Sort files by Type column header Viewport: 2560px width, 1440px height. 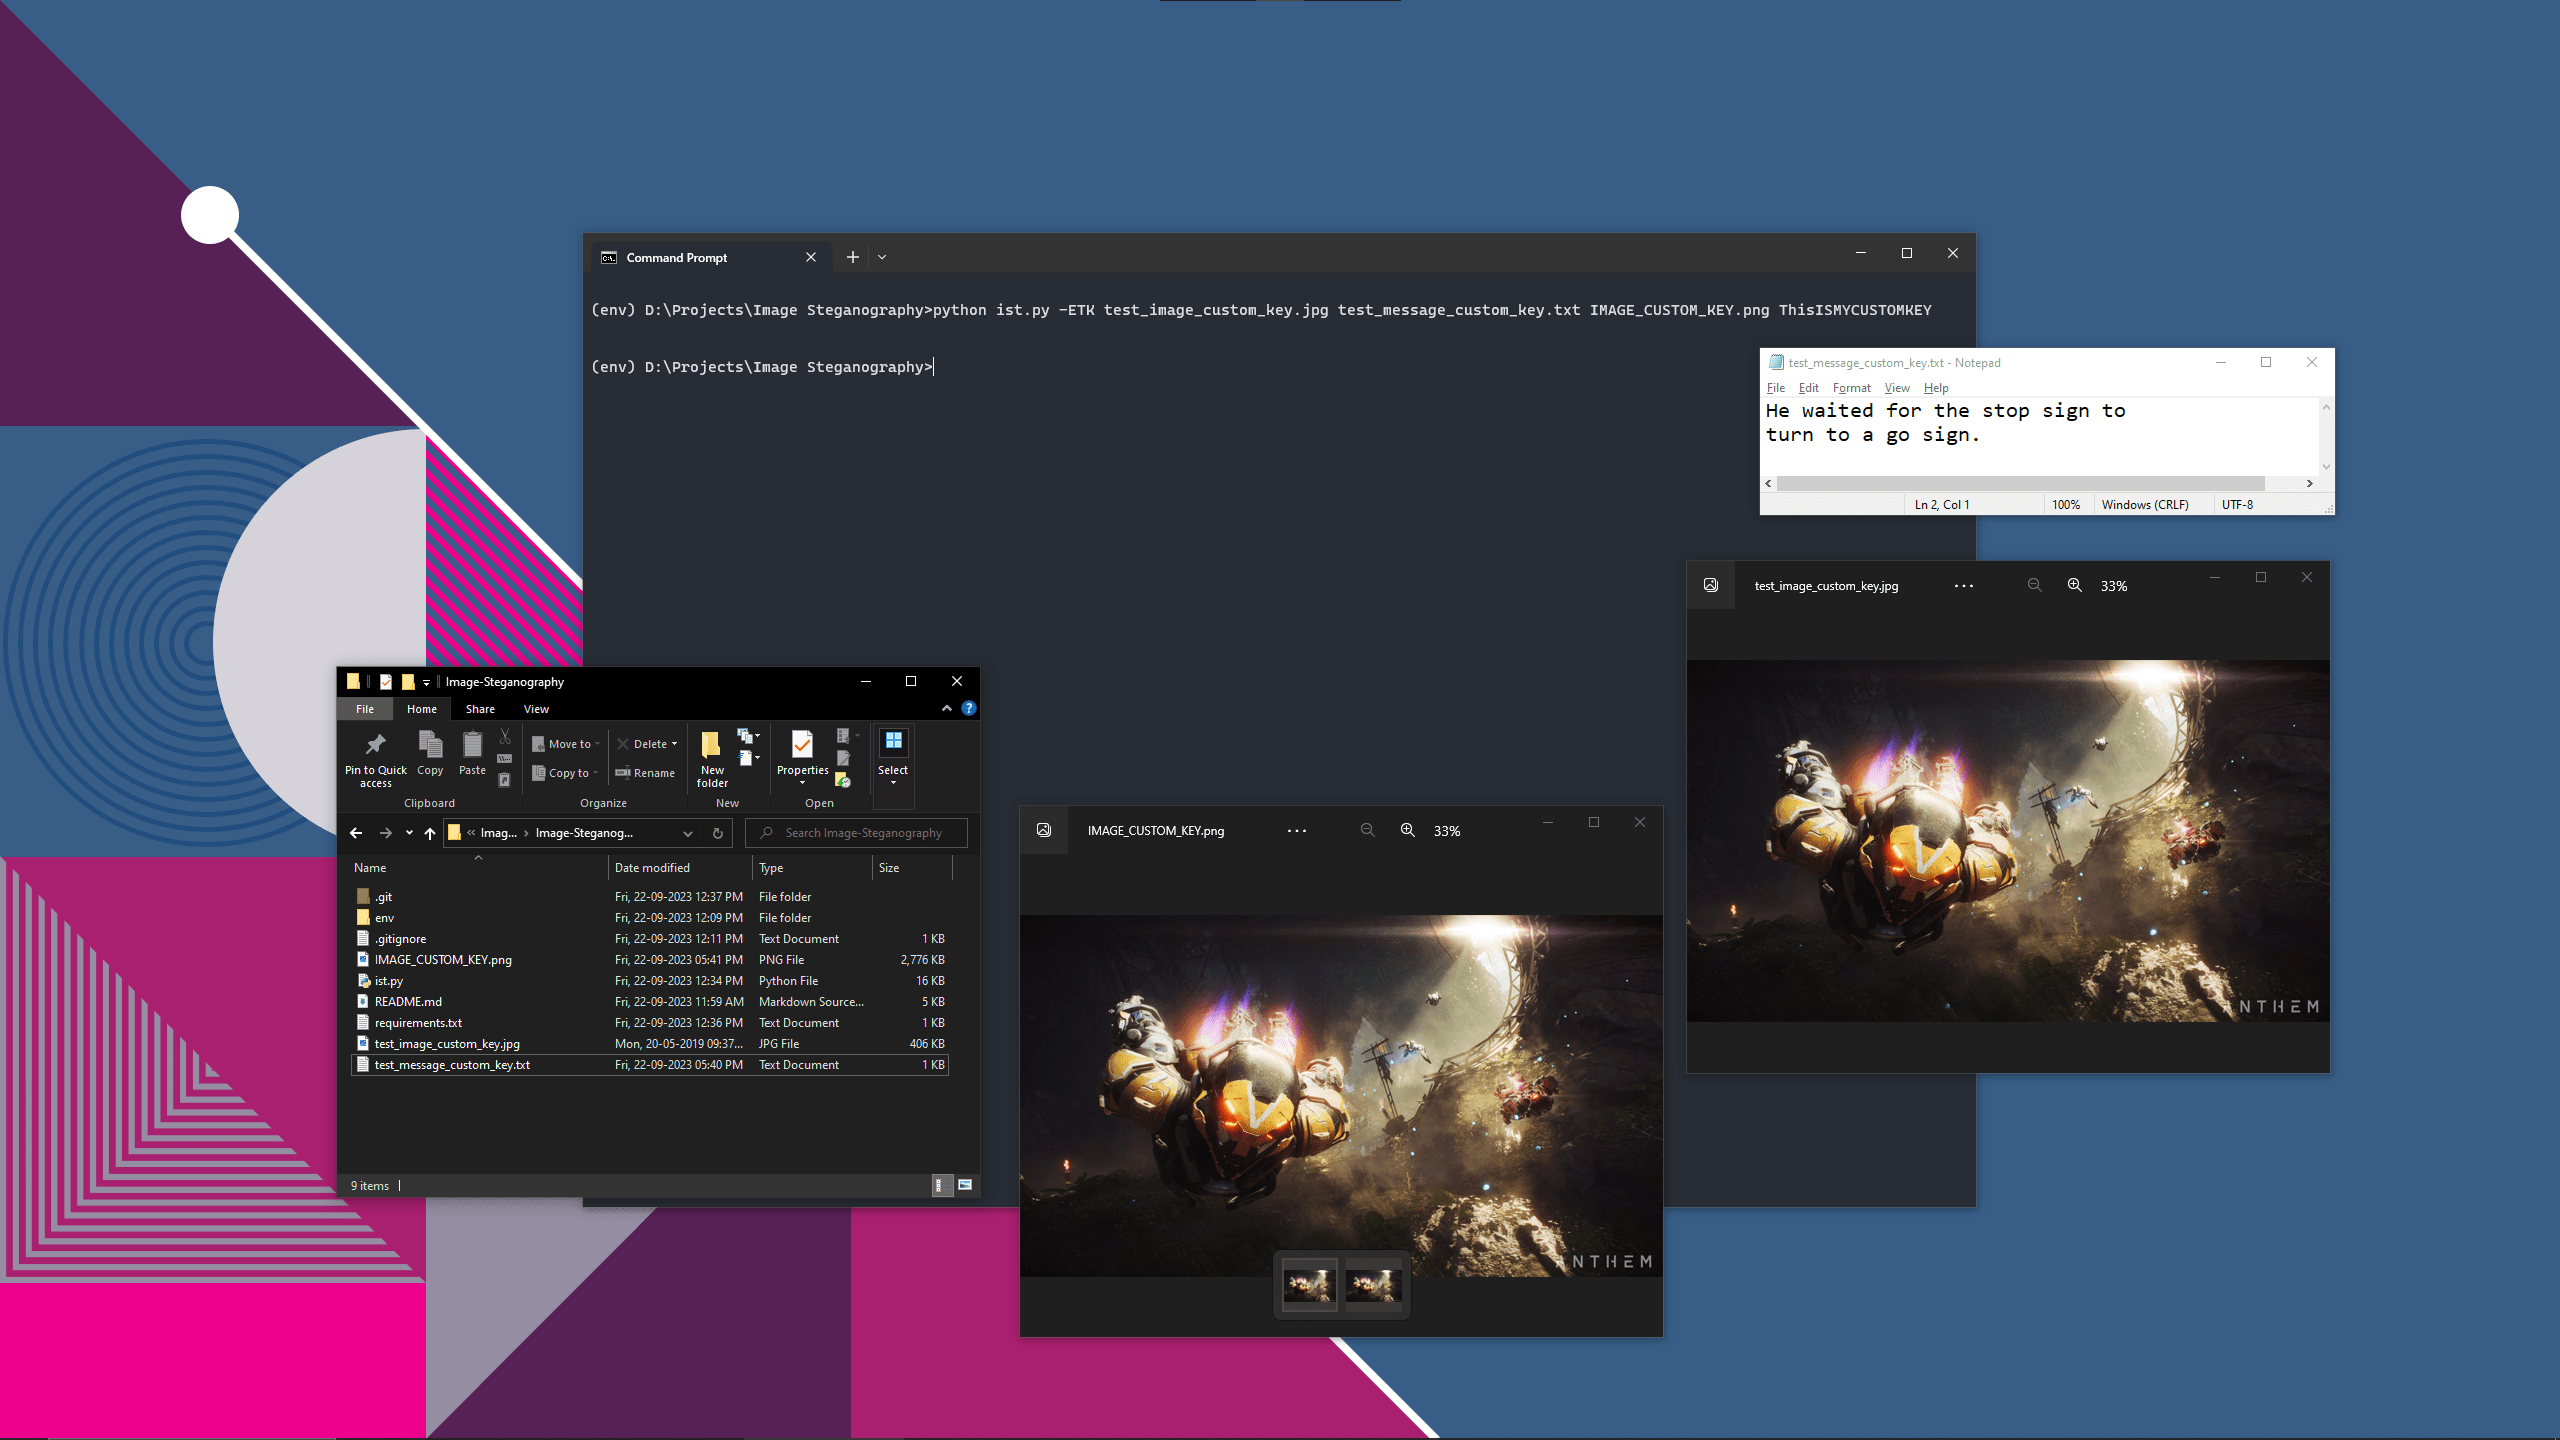pos(812,867)
